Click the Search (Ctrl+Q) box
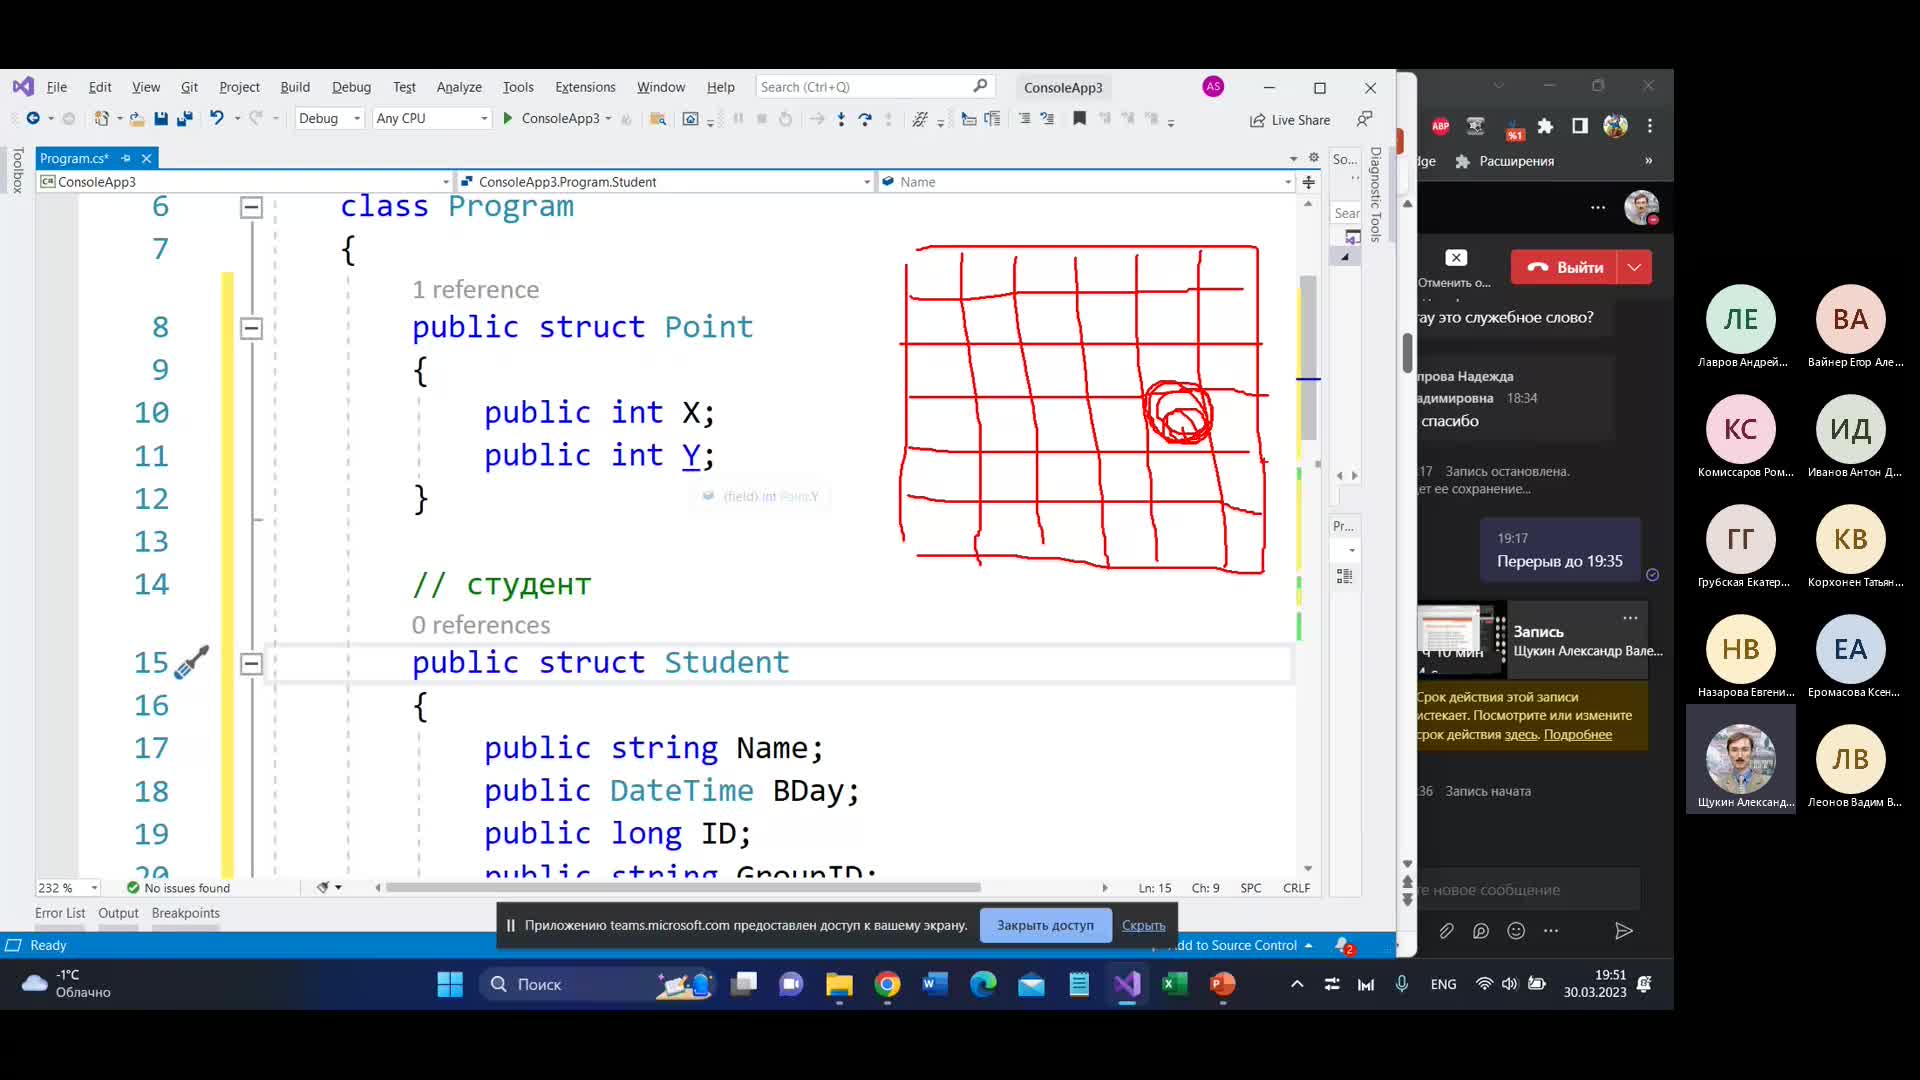 (874, 87)
